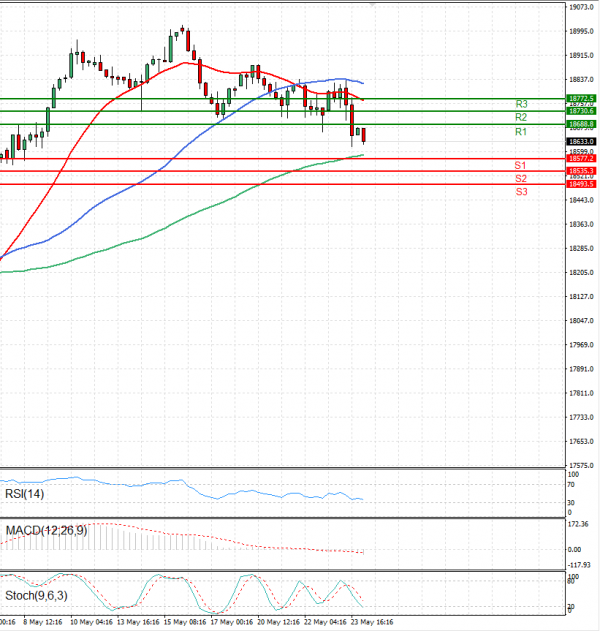
Task: Click the R2 resistance level label
Action: click(x=521, y=118)
